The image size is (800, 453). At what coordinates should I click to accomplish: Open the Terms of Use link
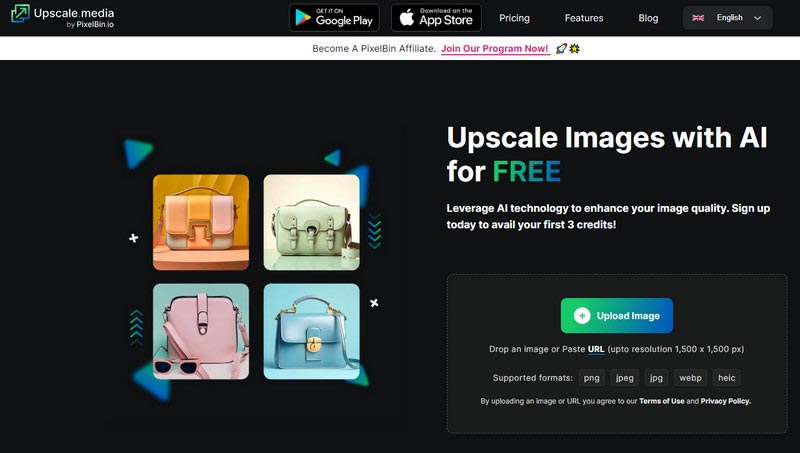point(662,401)
